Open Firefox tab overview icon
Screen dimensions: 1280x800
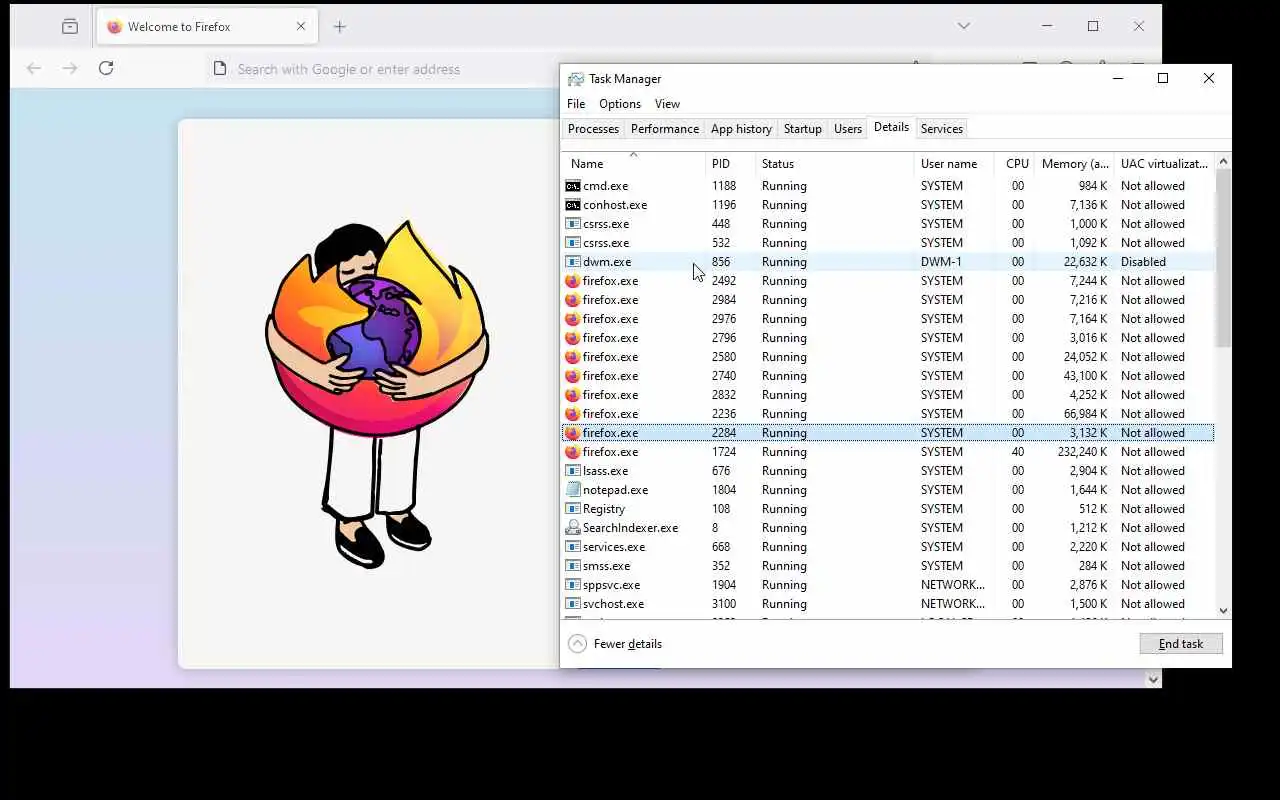tap(70, 27)
